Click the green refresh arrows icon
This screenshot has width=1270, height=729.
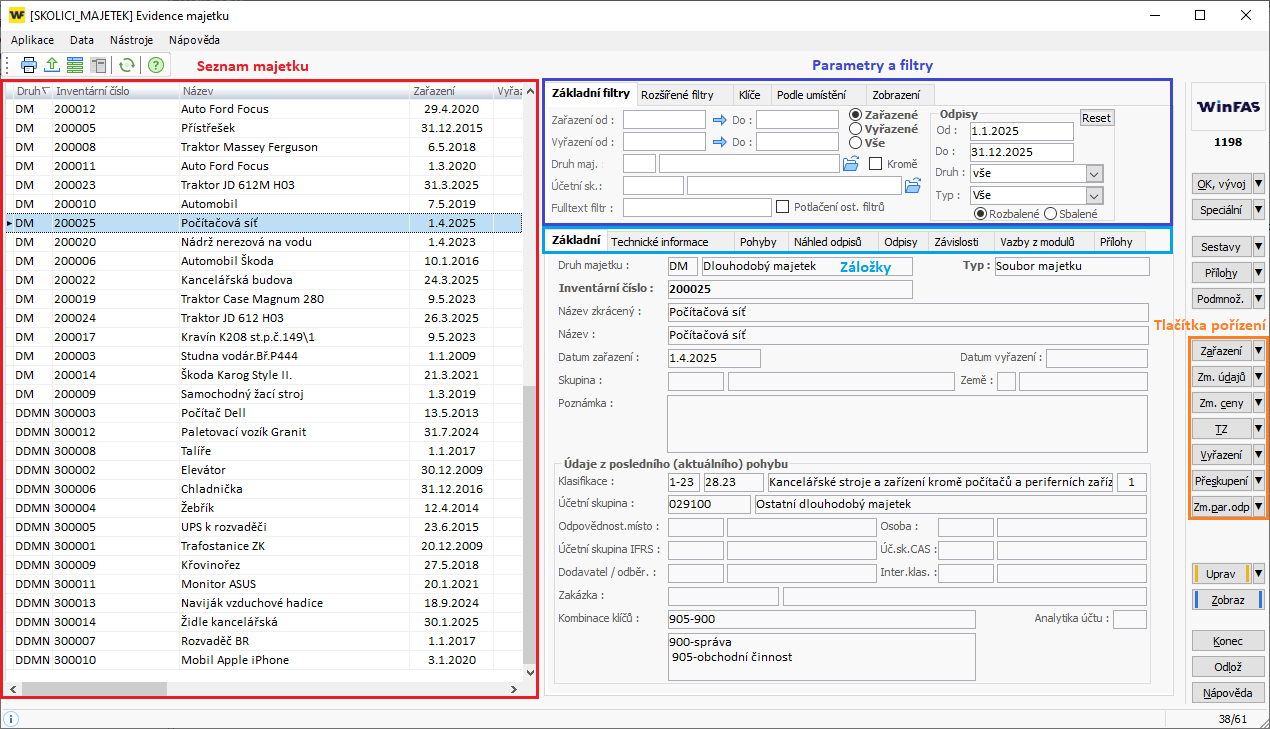(127, 65)
